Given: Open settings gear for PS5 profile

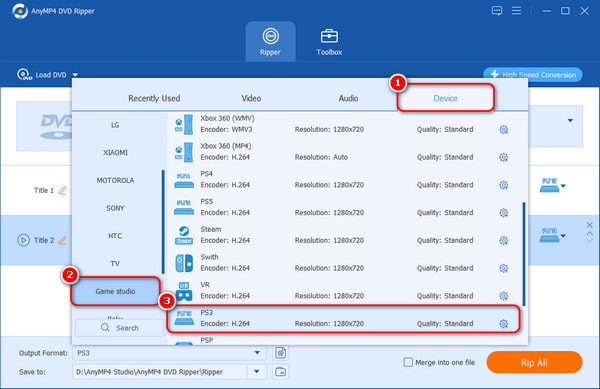Looking at the screenshot, I should [x=504, y=213].
